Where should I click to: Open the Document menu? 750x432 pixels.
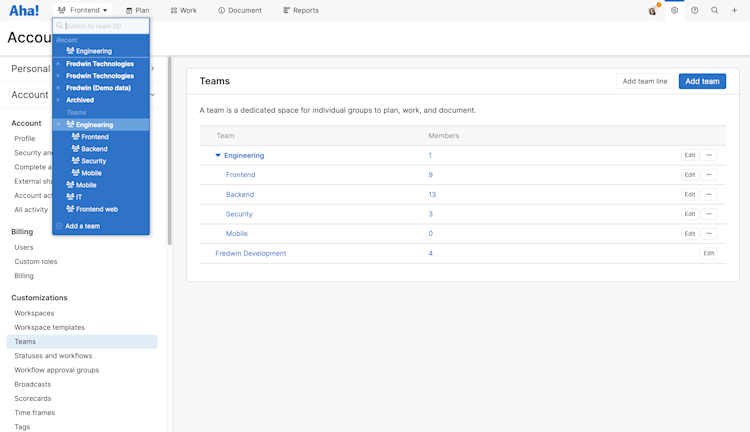[240, 11]
